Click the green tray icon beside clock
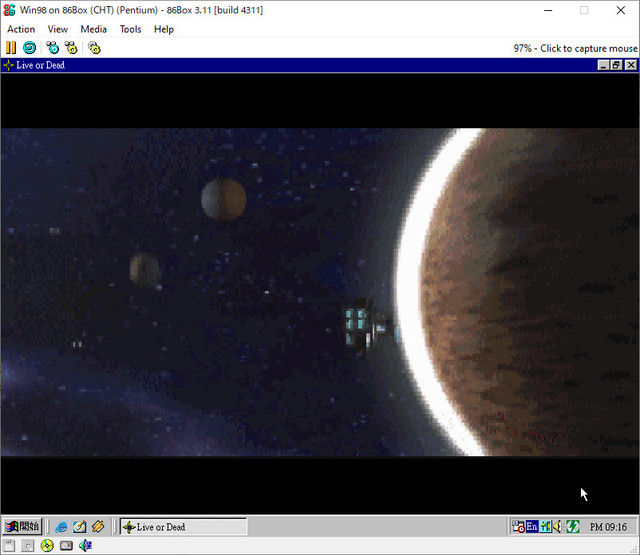The width and height of the screenshot is (640, 555). pyautogui.click(x=573, y=527)
